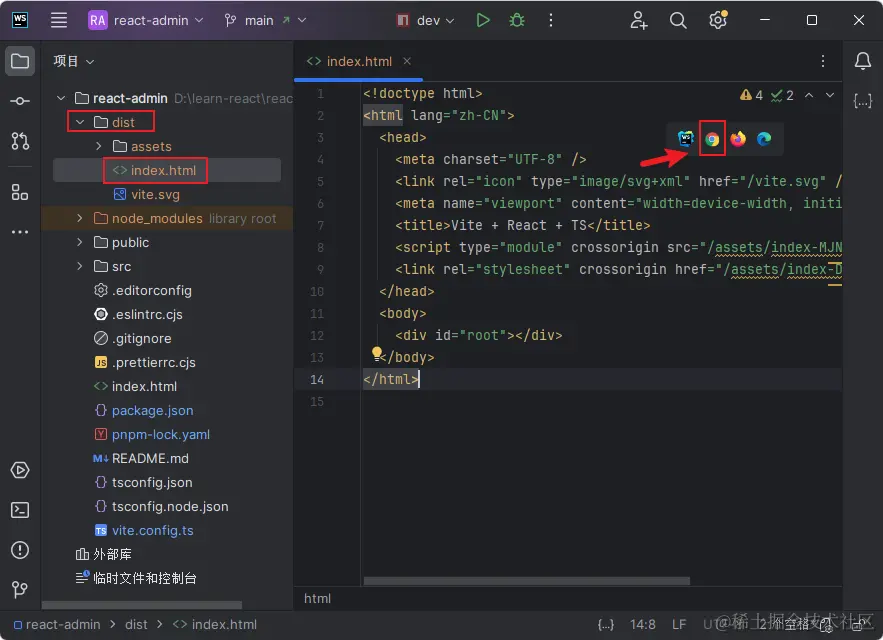Screen dimensions: 883x640
Task: Expand the assets folder
Action: pyautogui.click(x=99, y=146)
